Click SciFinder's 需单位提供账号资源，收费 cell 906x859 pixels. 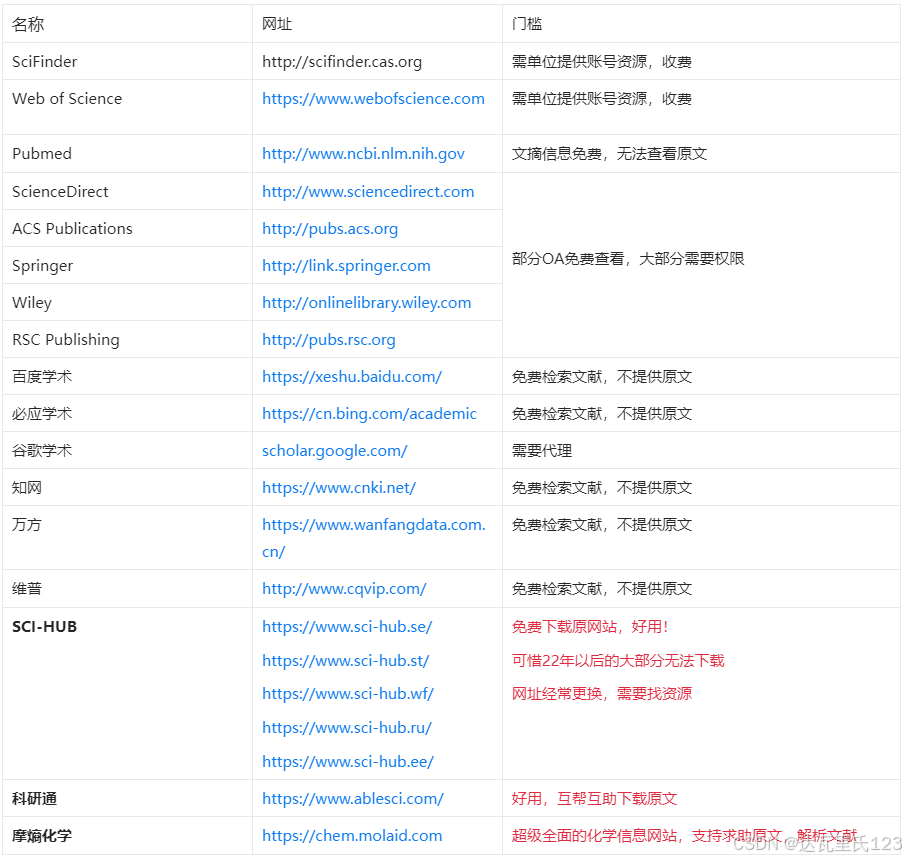click(x=701, y=61)
